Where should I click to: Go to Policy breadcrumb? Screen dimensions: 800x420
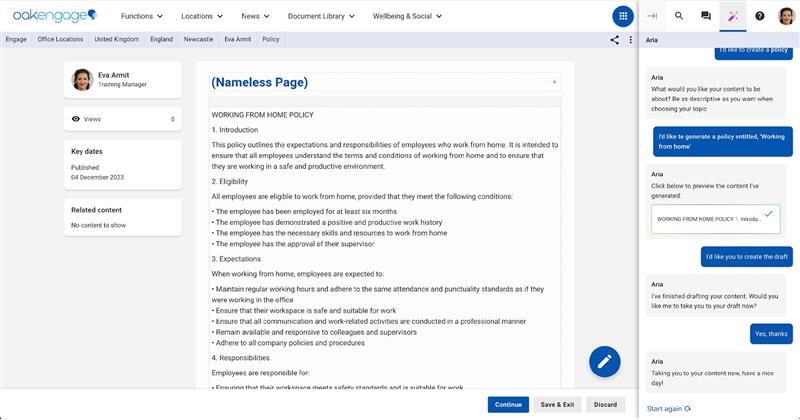(x=270, y=39)
